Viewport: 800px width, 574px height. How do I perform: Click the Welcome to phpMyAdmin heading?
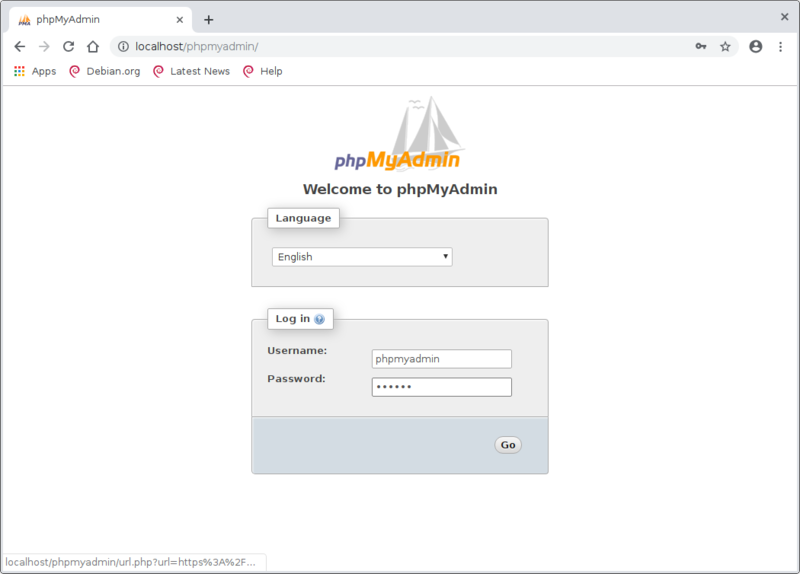(x=400, y=189)
